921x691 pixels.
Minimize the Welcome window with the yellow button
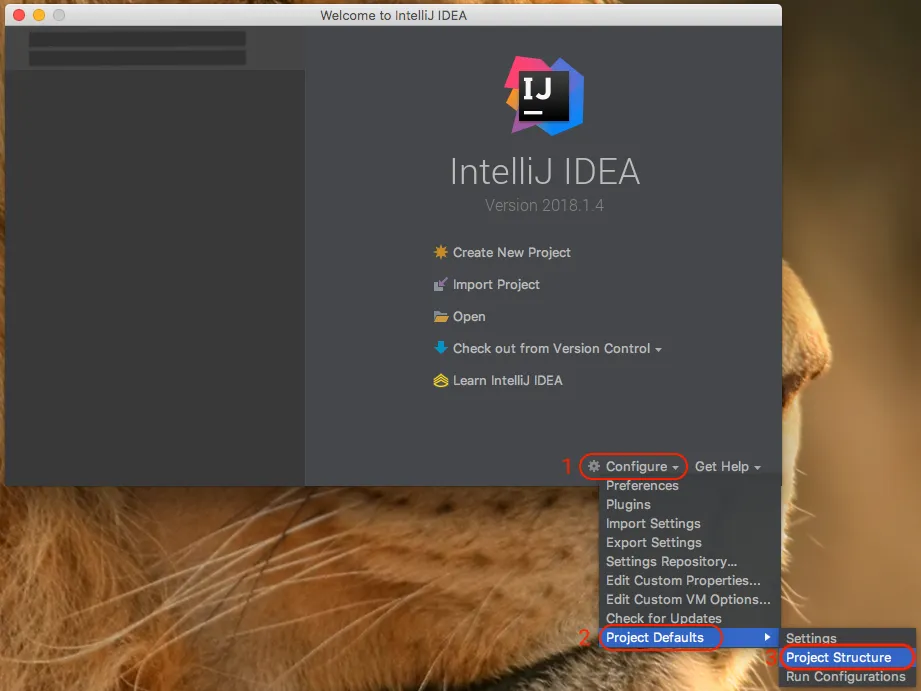point(39,15)
